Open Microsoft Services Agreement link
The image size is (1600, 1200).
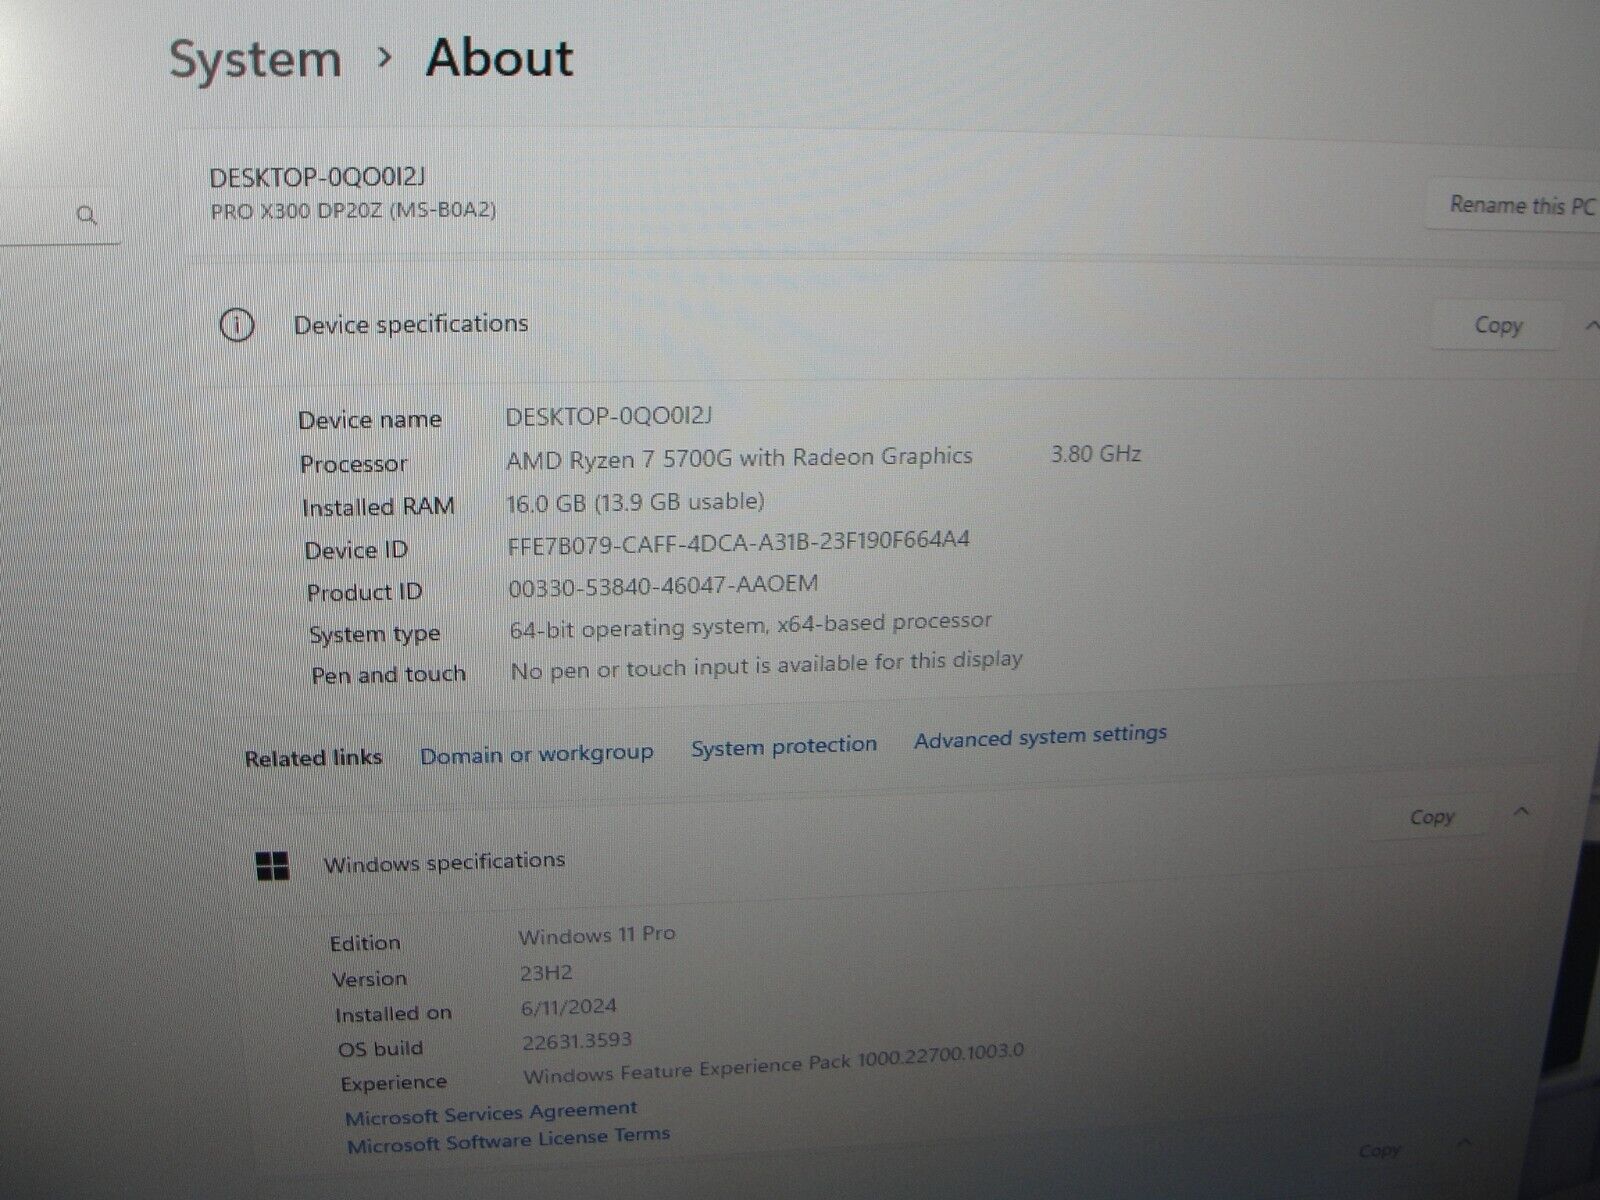pyautogui.click(x=491, y=1113)
